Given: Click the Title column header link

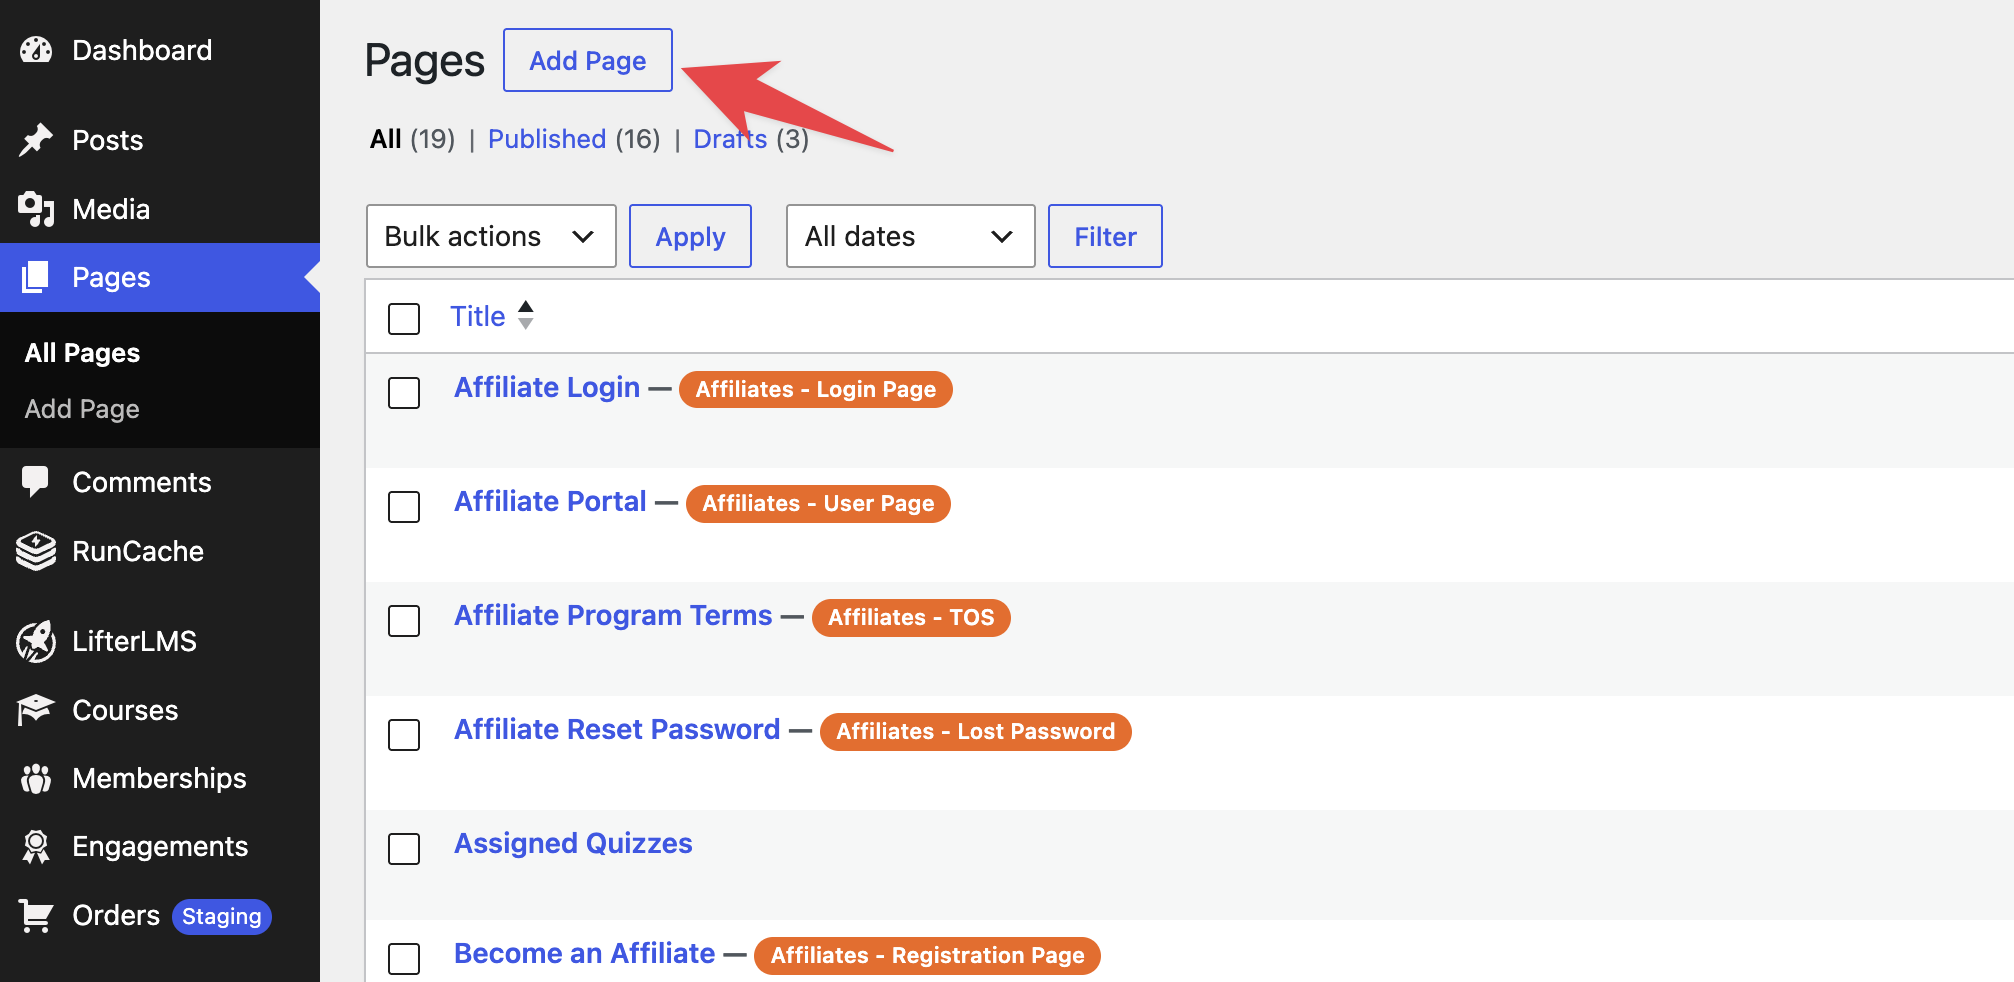Looking at the screenshot, I should (x=478, y=316).
